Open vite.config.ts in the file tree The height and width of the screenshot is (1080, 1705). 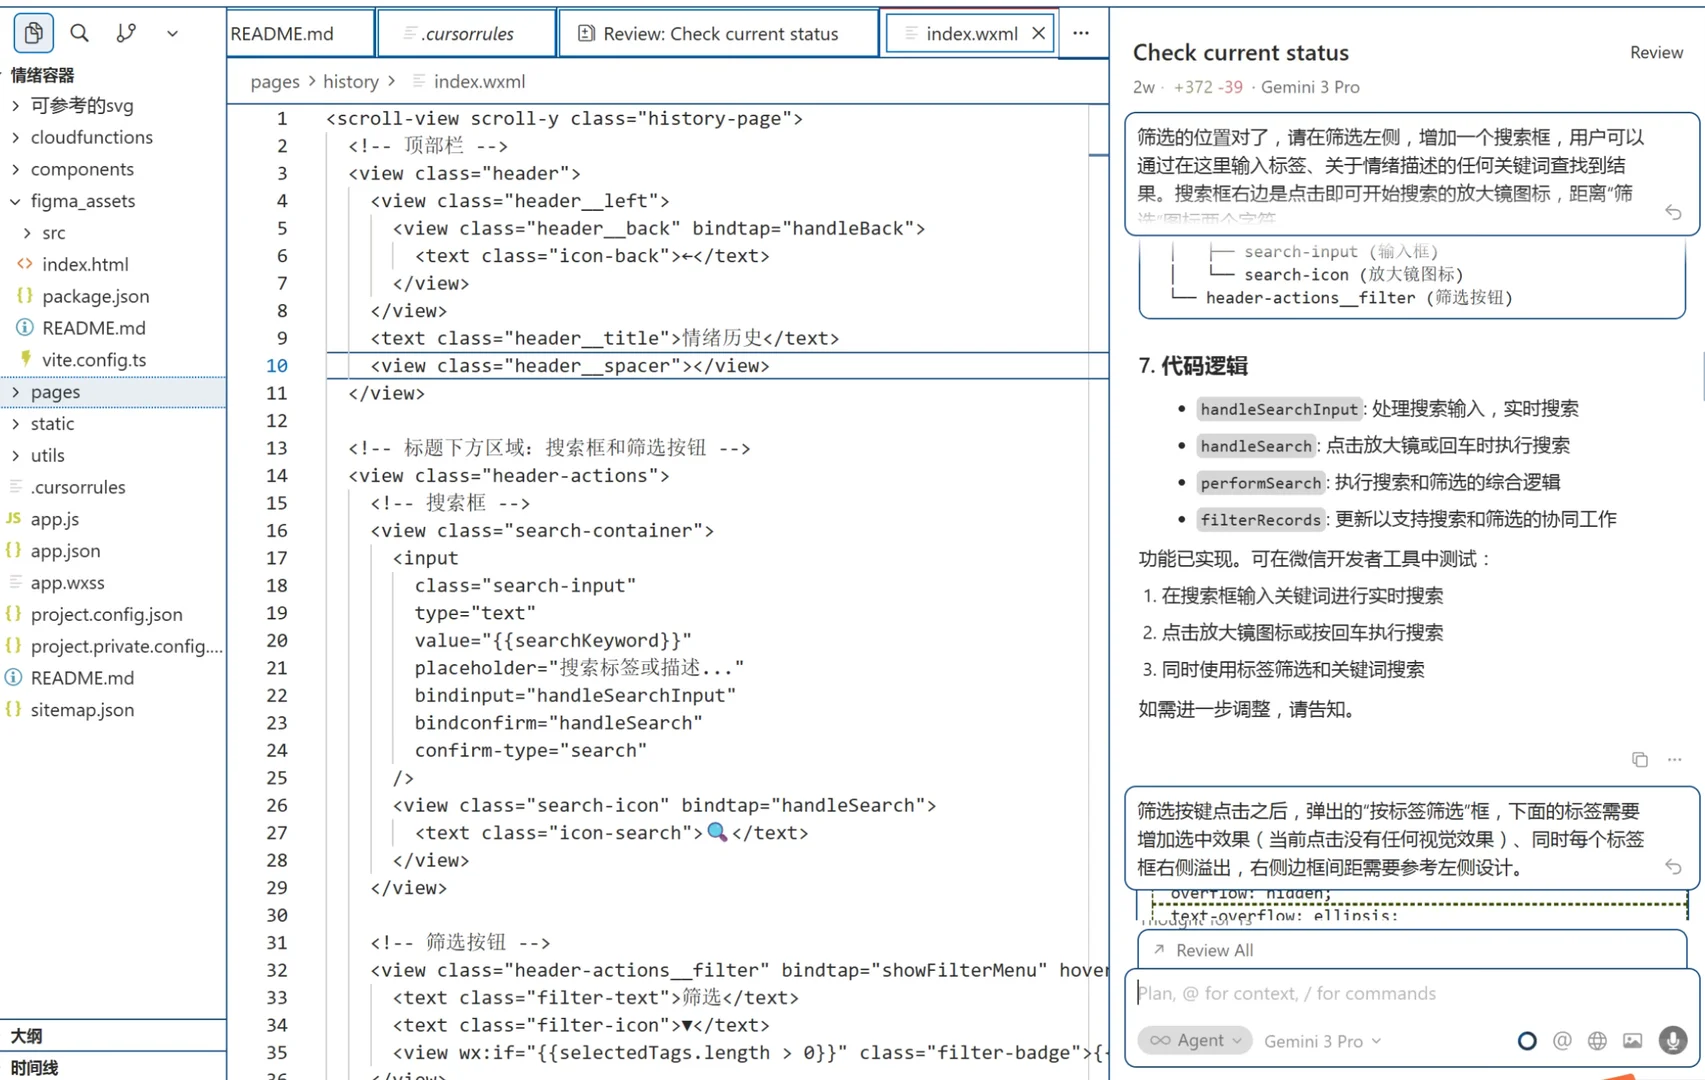tap(113, 360)
